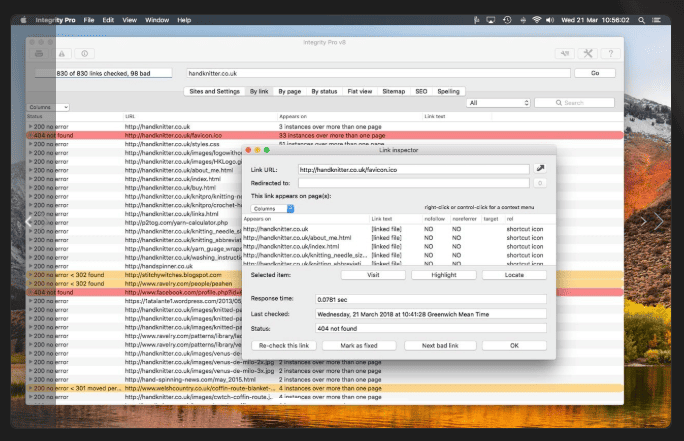Click Re-check this link button
This screenshot has height=441, width=684.
[284, 345]
